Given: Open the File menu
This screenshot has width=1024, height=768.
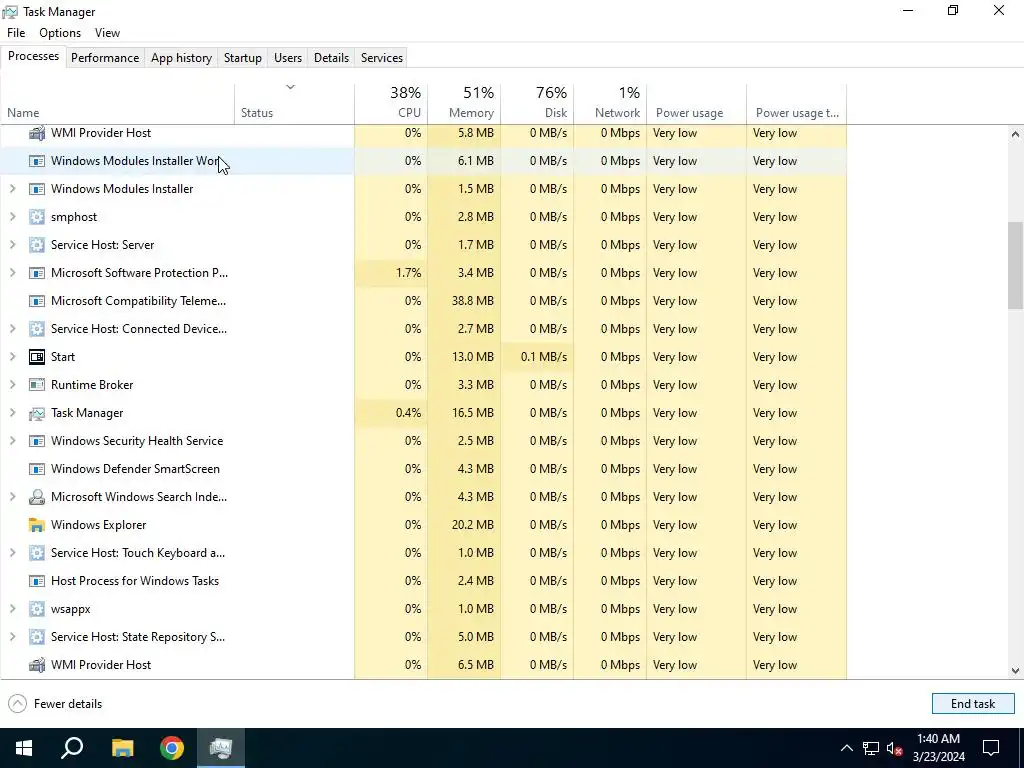Looking at the screenshot, I should coord(16,33).
